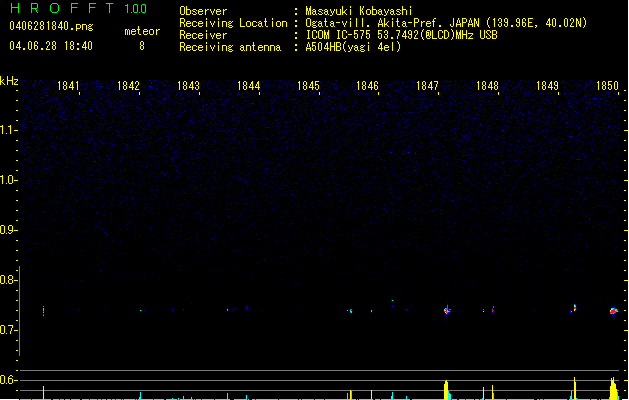The image size is (629, 400).
Task: Click the 'Receiving antenna' field label
Action: tap(230, 47)
